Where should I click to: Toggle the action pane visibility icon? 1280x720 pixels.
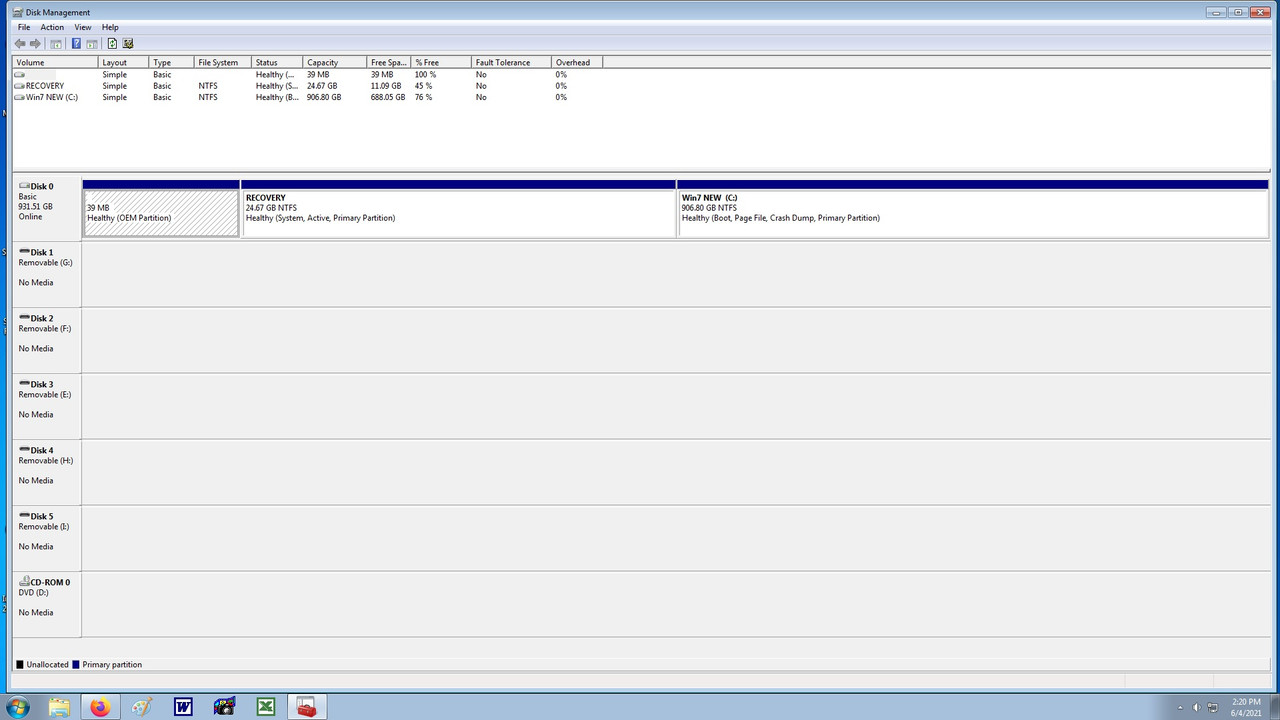point(92,44)
